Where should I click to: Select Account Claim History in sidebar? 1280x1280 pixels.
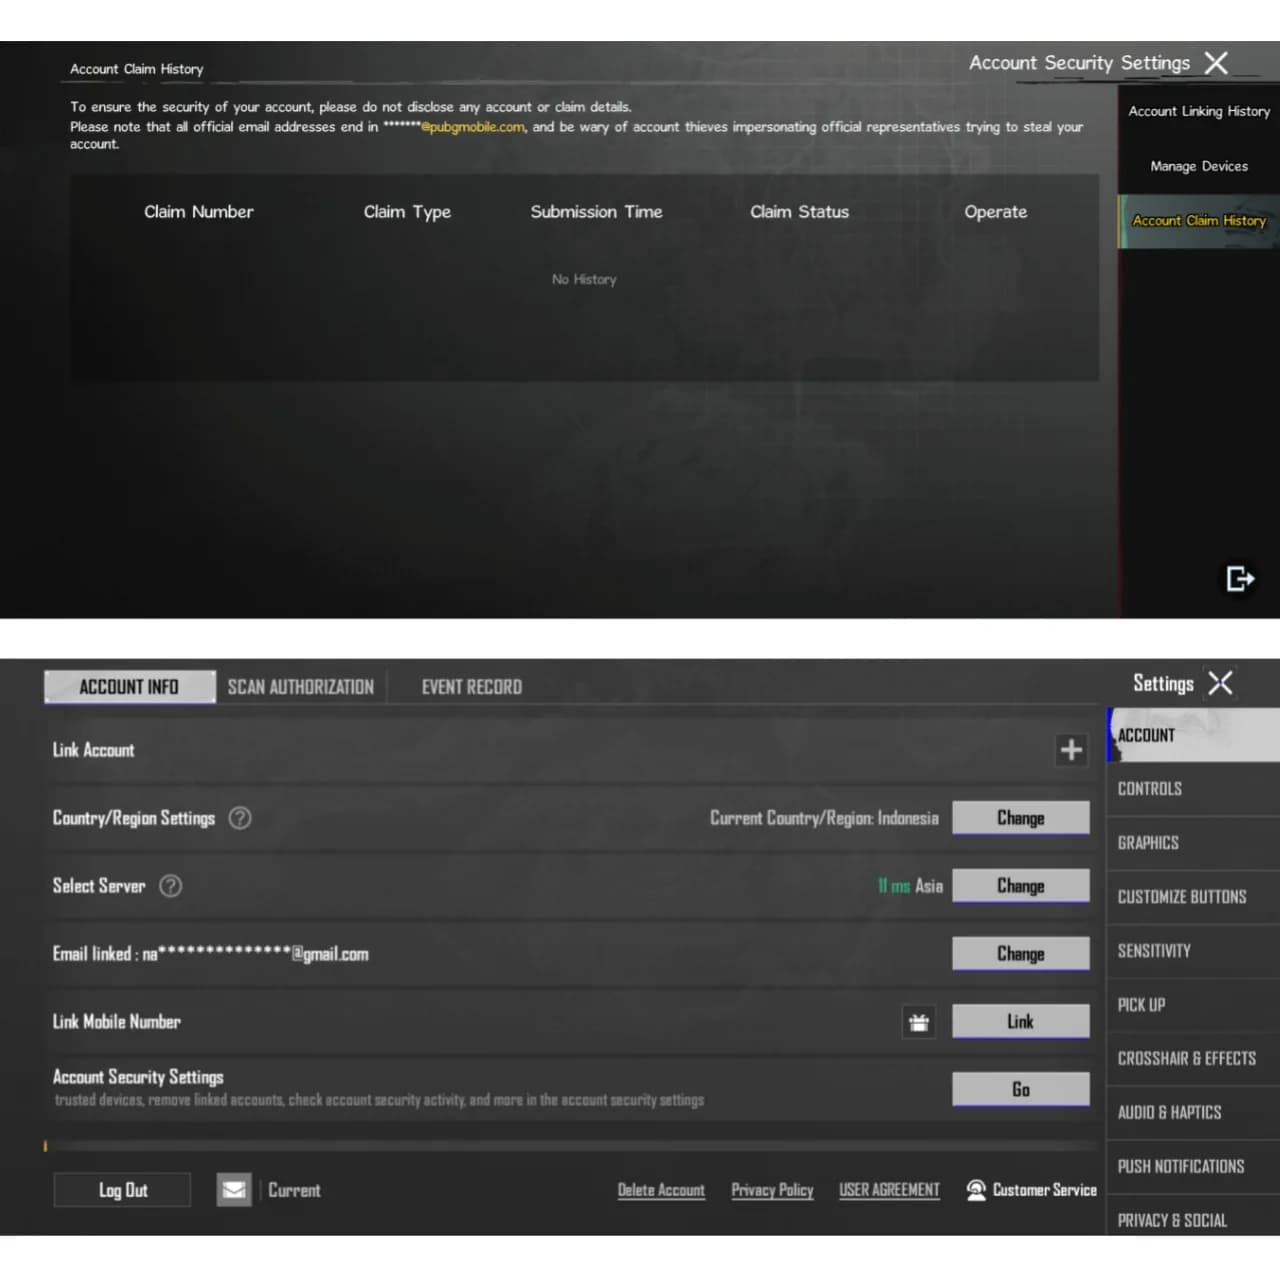pyautogui.click(x=1199, y=221)
